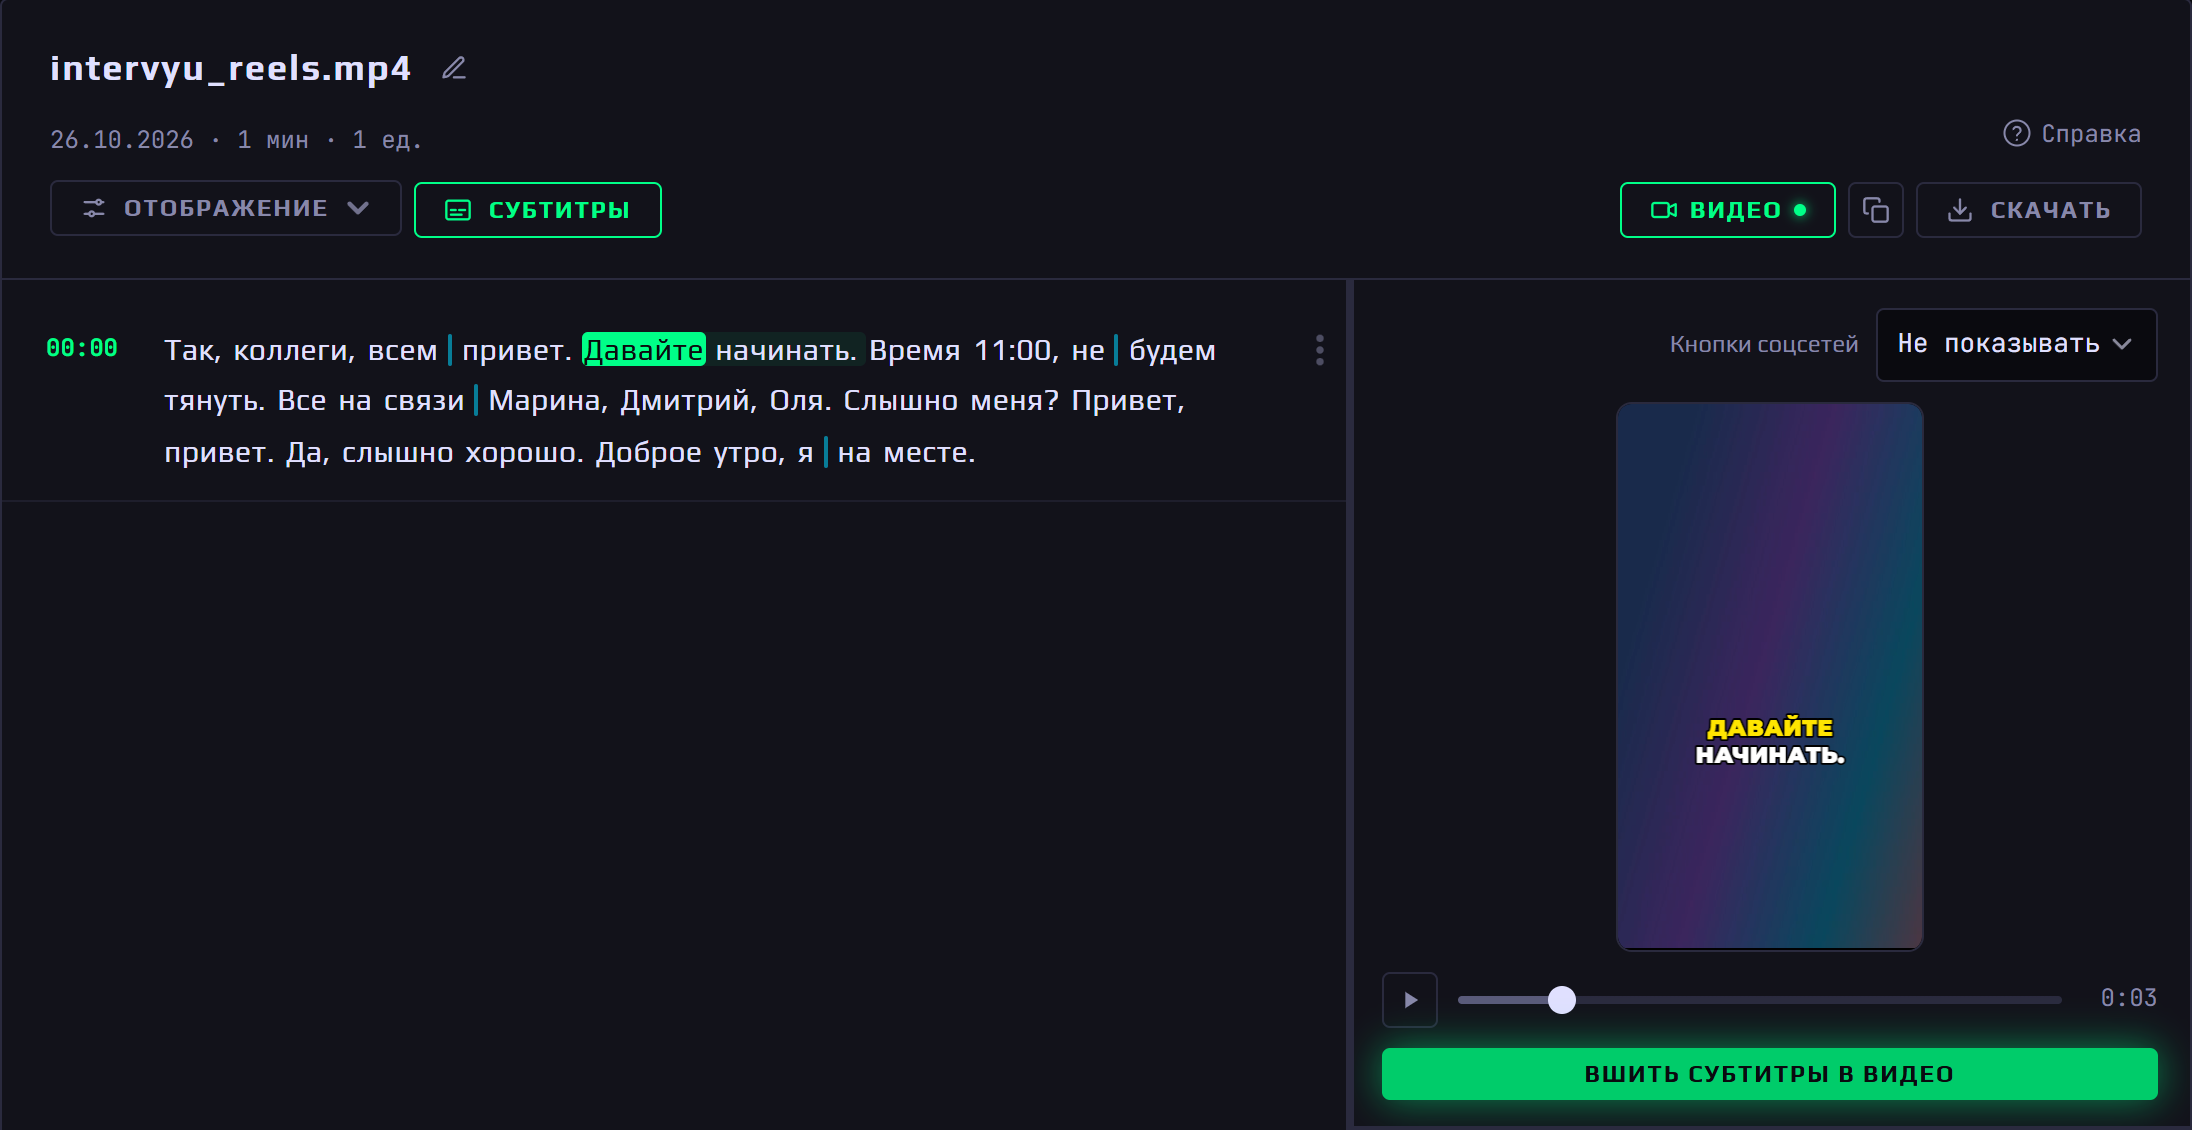Expand the ОТОБРАЖЕНИЕ display dropdown
Viewport: 2192px width, 1130px height.
coord(226,208)
